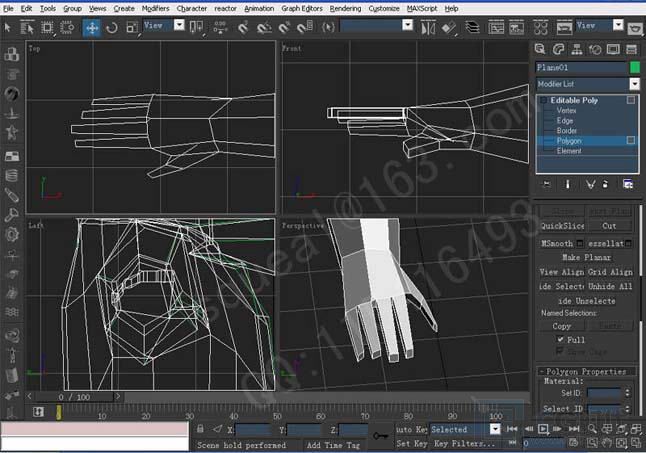Activate the Select and Move tool
Image resolution: width=646 pixels, height=453 pixels.
tap(91, 28)
